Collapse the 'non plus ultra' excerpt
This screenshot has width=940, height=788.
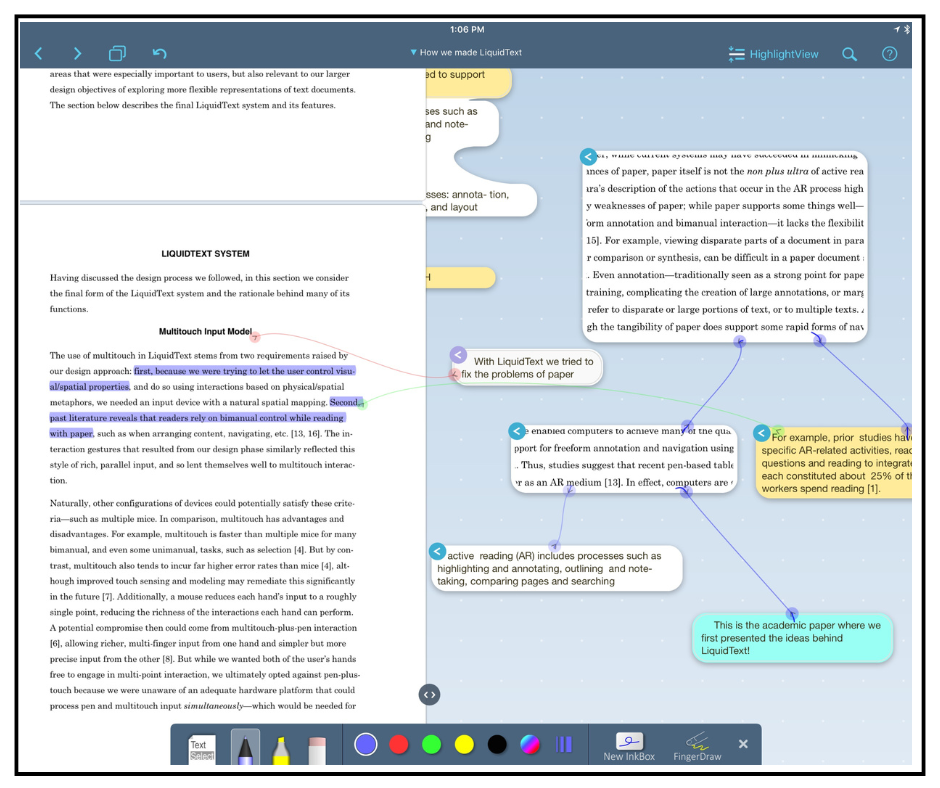(x=589, y=157)
